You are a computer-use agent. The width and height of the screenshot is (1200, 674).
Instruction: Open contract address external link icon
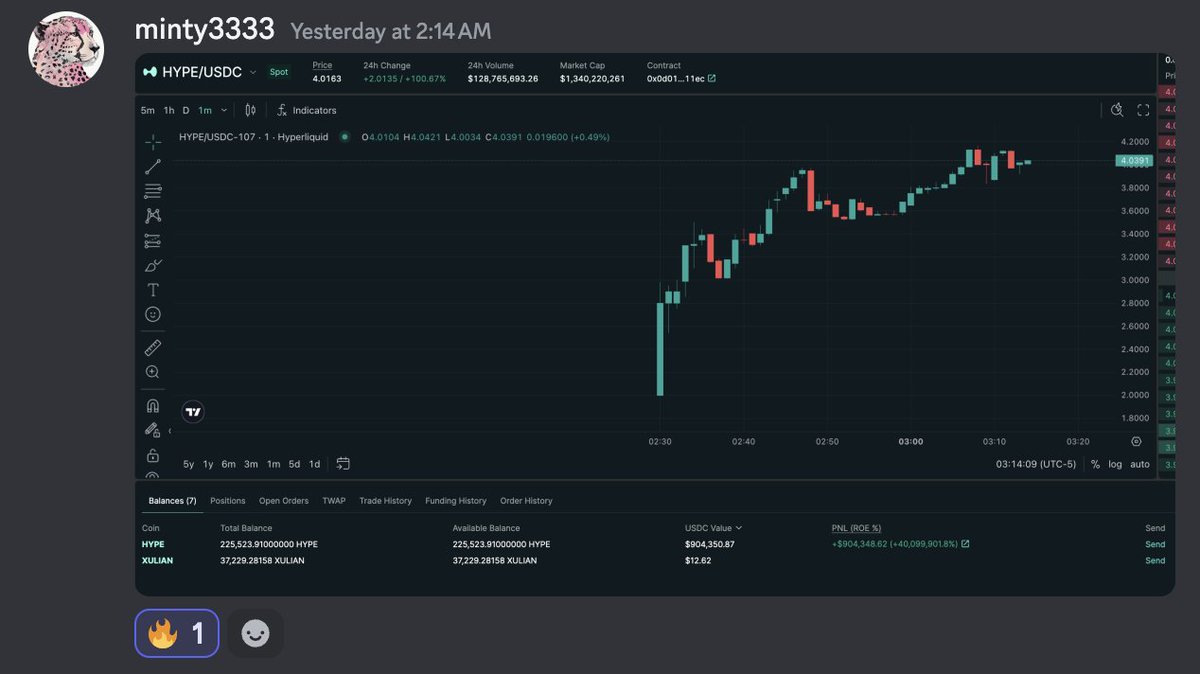click(x=712, y=78)
